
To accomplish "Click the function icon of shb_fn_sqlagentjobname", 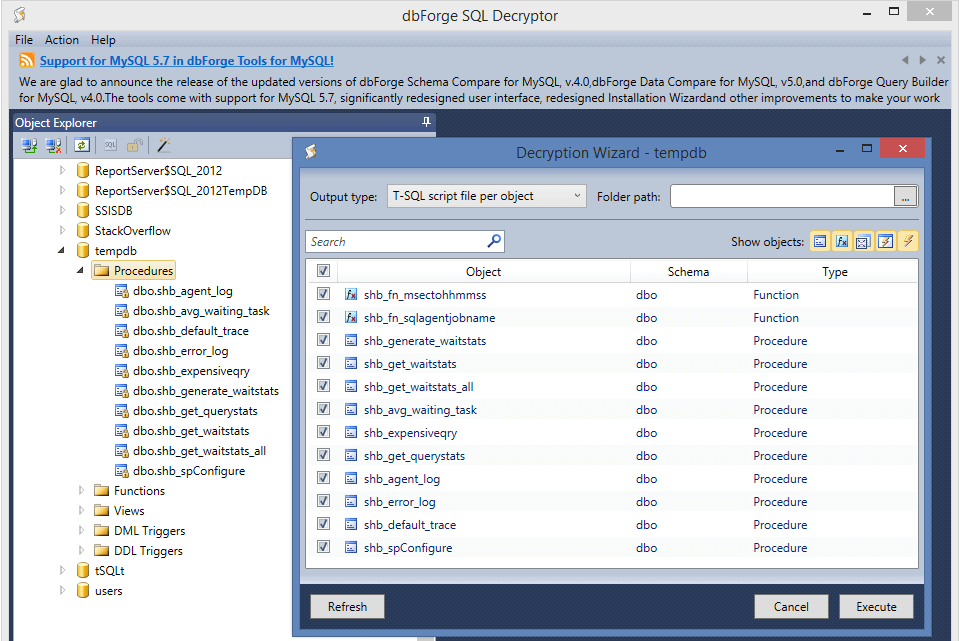I will pyautogui.click(x=351, y=317).
